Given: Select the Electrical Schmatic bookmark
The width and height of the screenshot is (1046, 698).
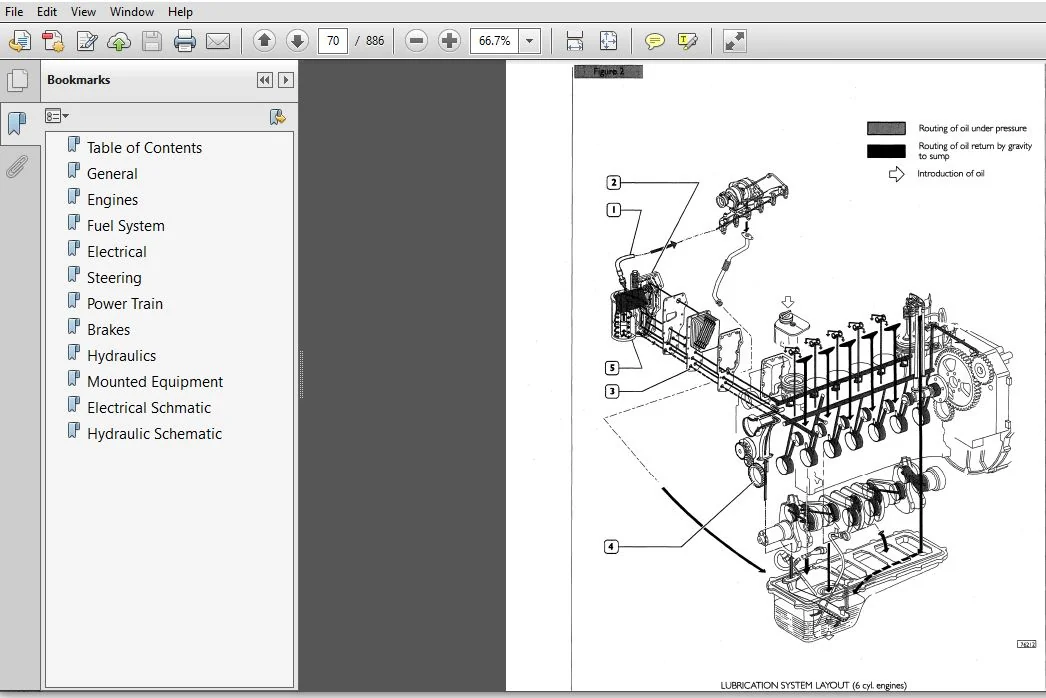Looking at the screenshot, I should click(149, 408).
